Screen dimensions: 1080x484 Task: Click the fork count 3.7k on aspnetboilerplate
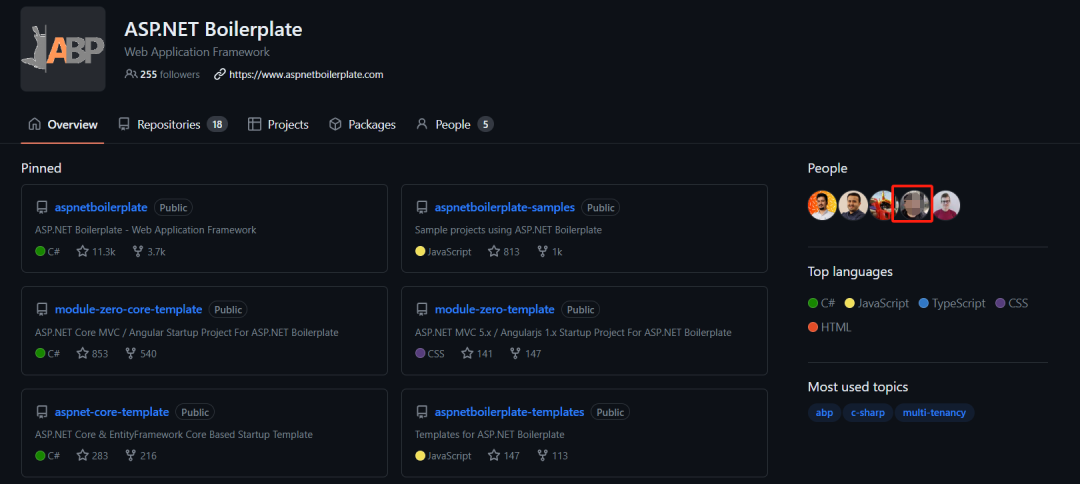(x=147, y=251)
